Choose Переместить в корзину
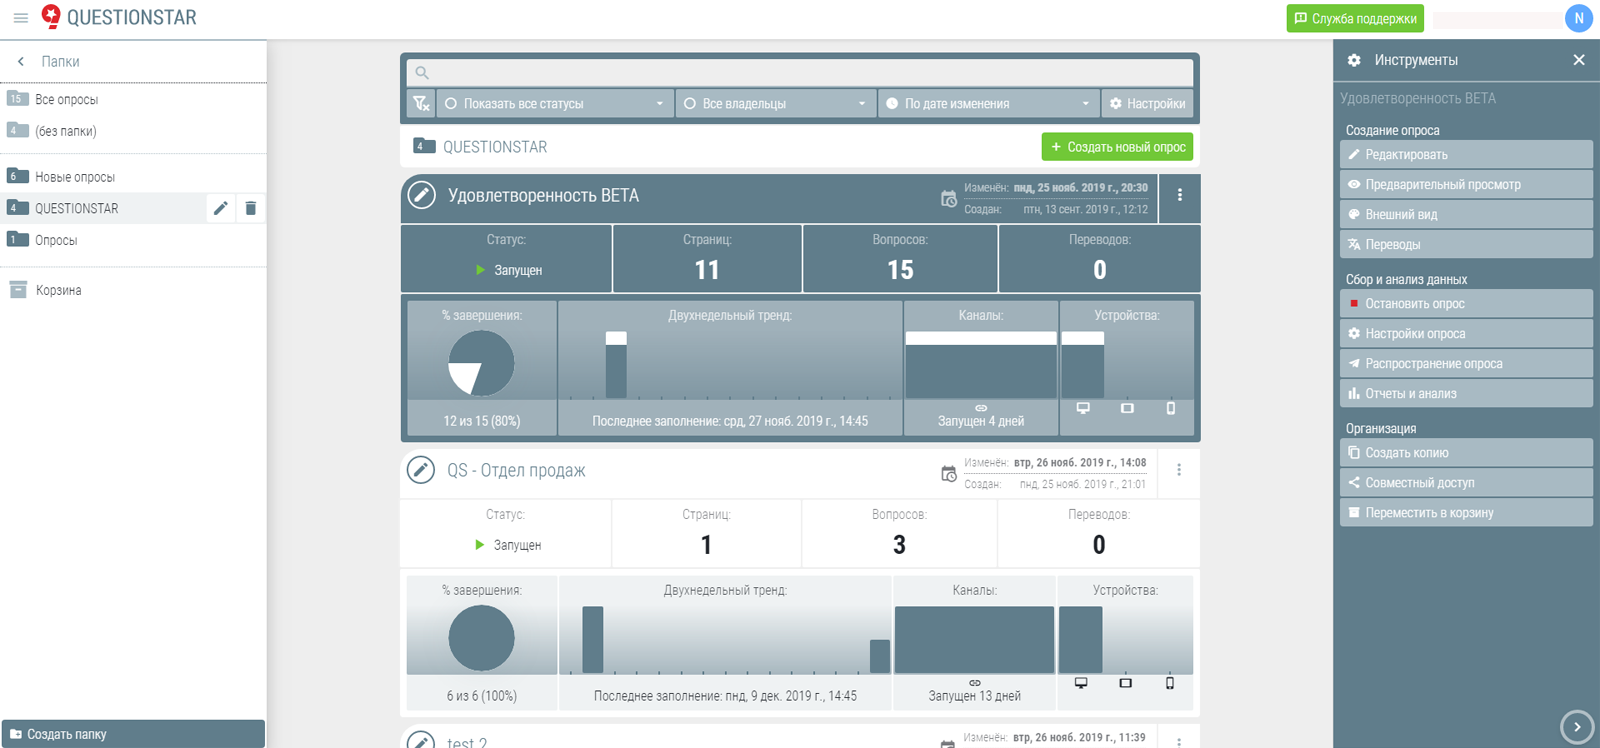Image resolution: width=1600 pixels, height=748 pixels. pos(1466,513)
